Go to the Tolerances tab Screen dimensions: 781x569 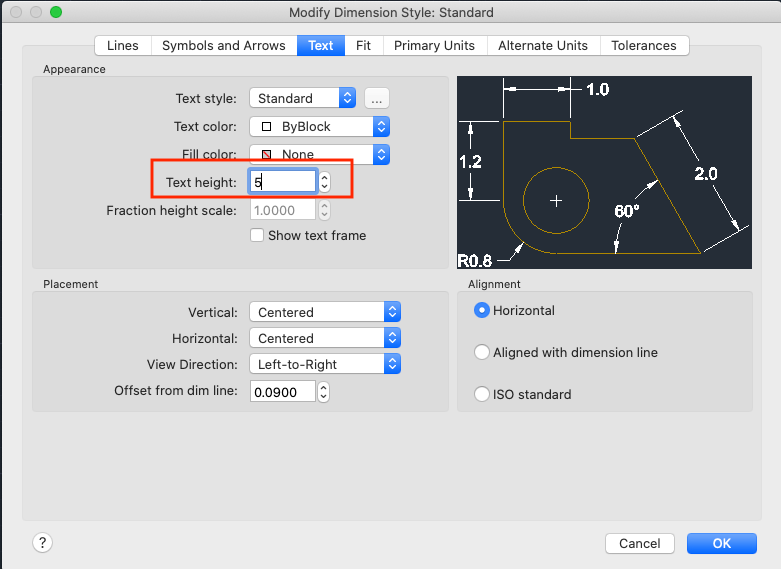point(644,45)
